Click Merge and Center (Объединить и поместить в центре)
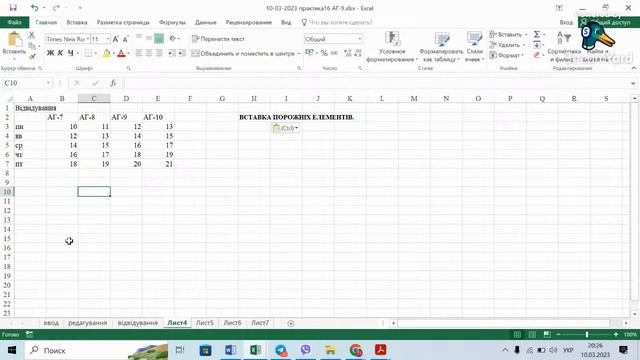The image size is (640, 360). pos(243,53)
